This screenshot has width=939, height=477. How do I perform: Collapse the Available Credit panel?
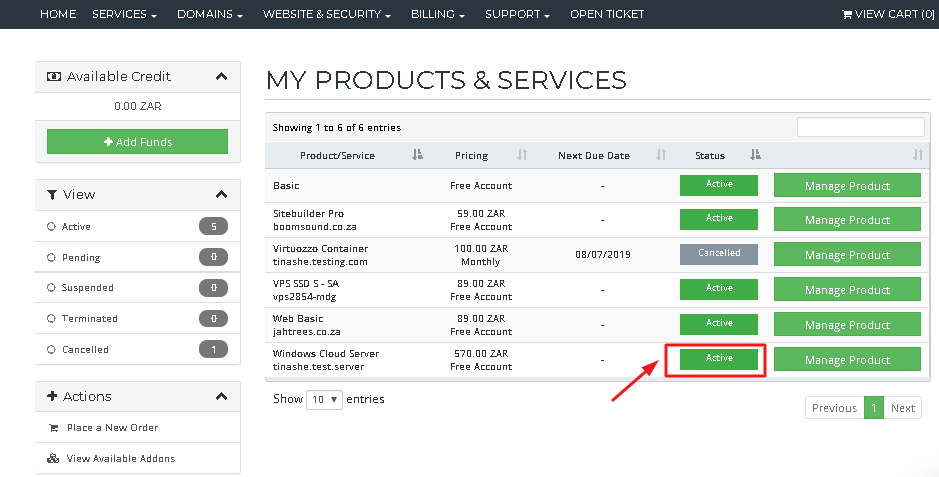(222, 77)
